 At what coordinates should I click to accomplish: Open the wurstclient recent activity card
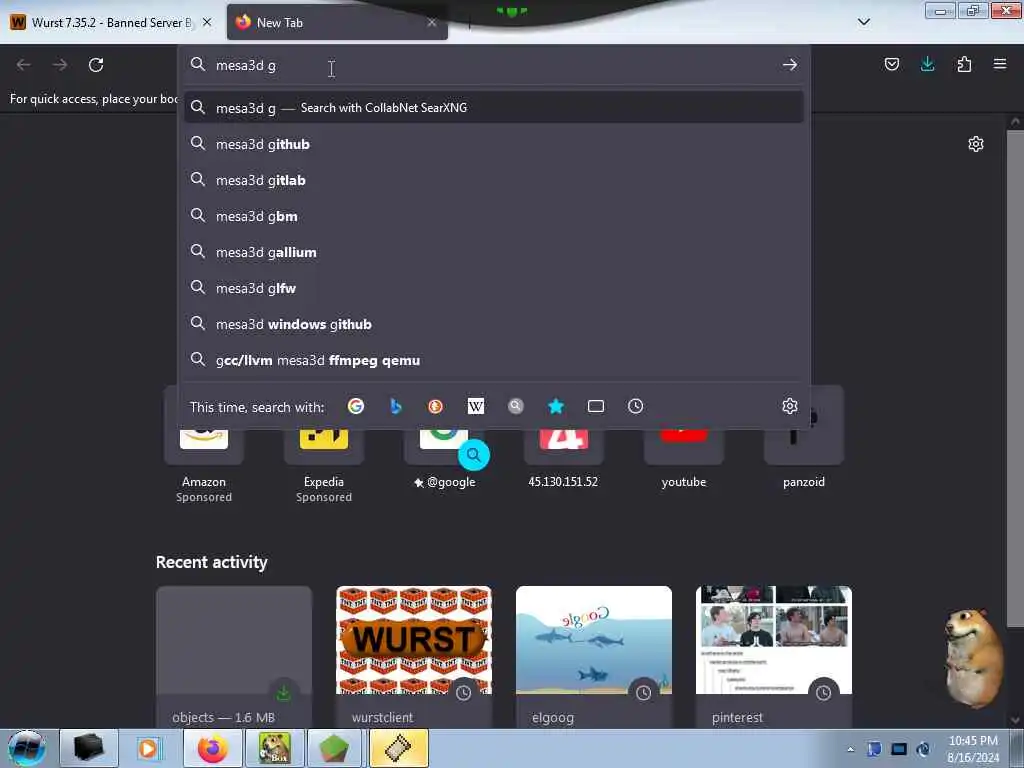tap(414, 656)
